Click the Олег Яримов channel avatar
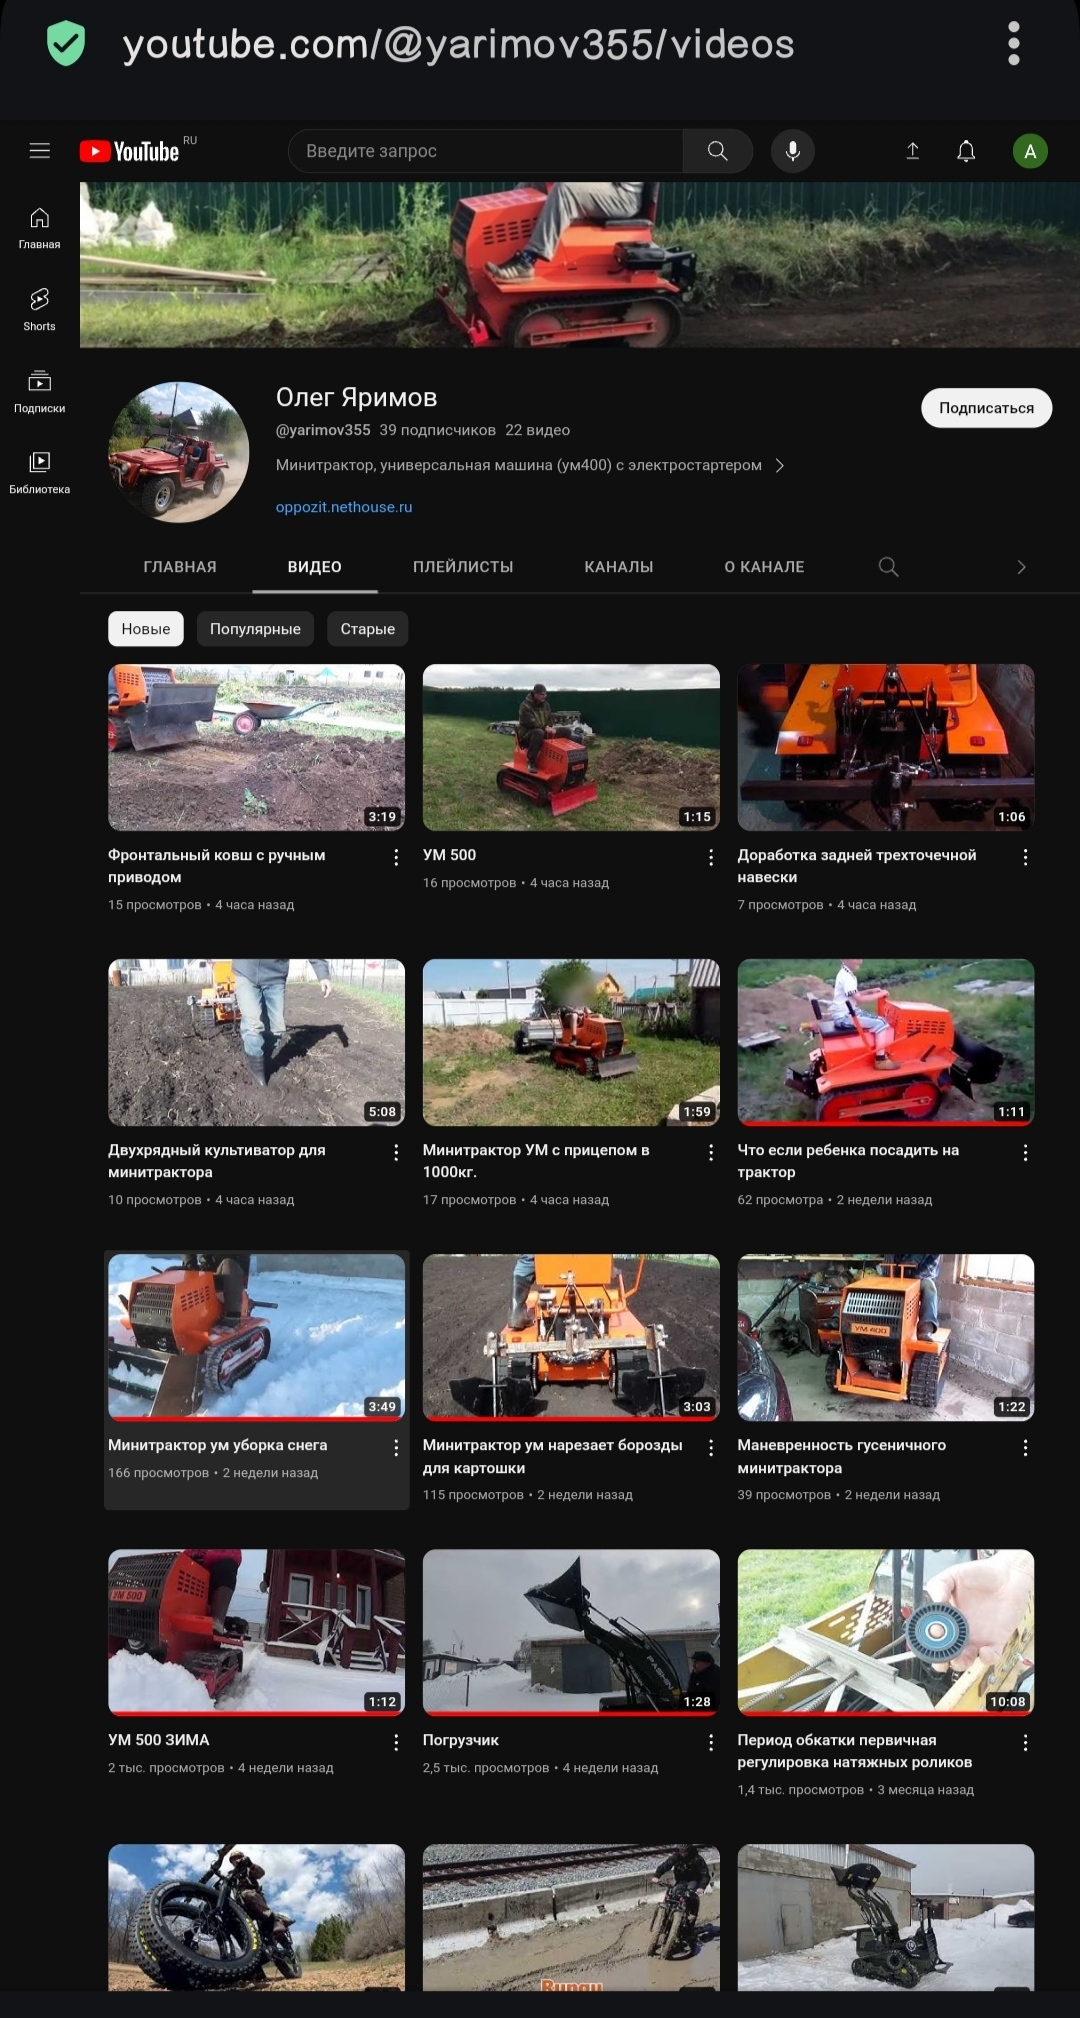 [179, 452]
